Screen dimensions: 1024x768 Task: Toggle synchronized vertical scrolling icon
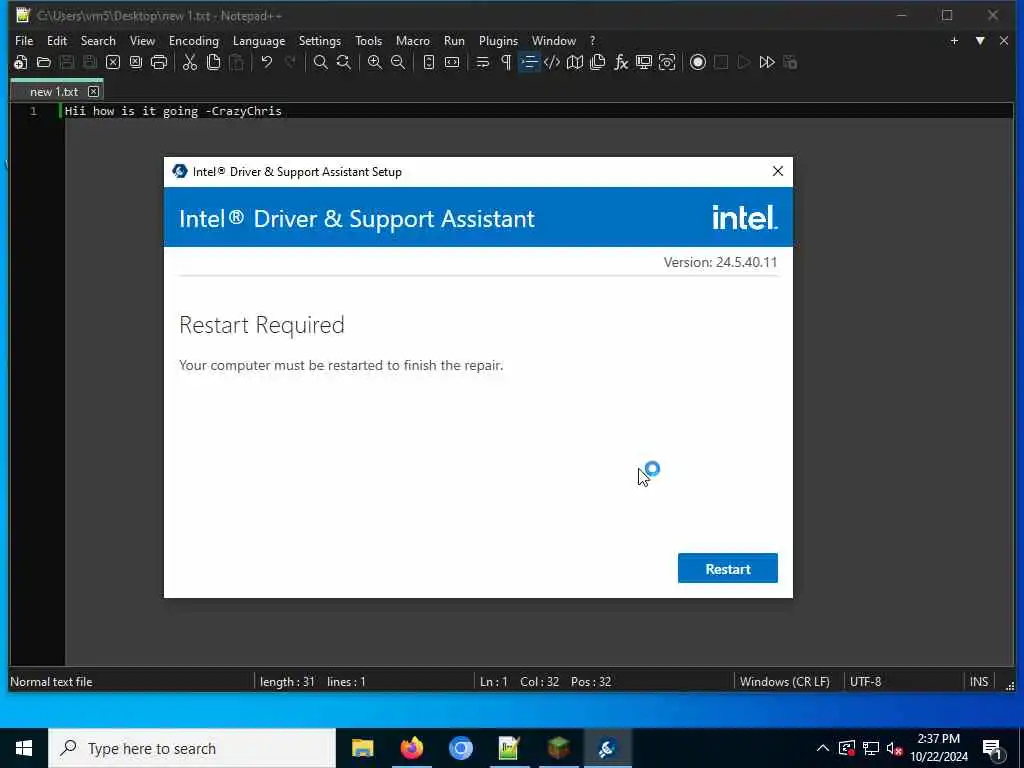click(x=429, y=63)
